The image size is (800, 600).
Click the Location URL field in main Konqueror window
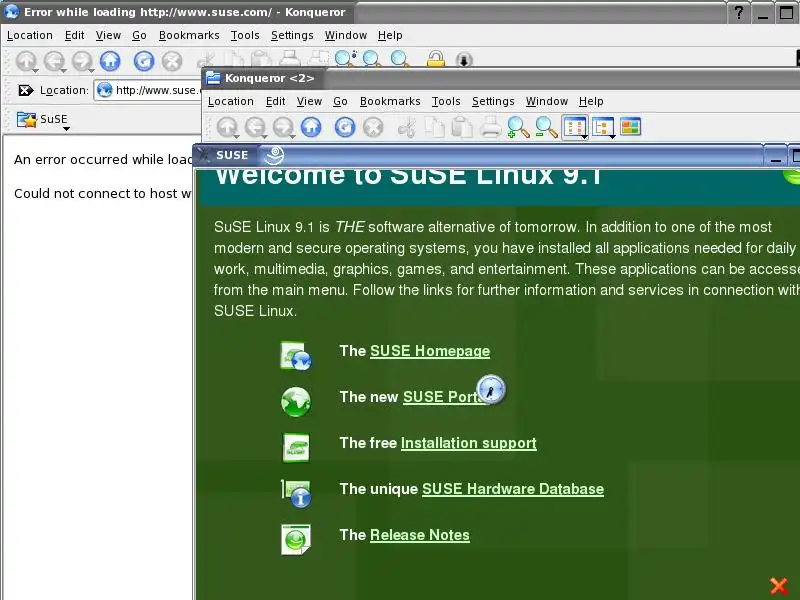148,90
